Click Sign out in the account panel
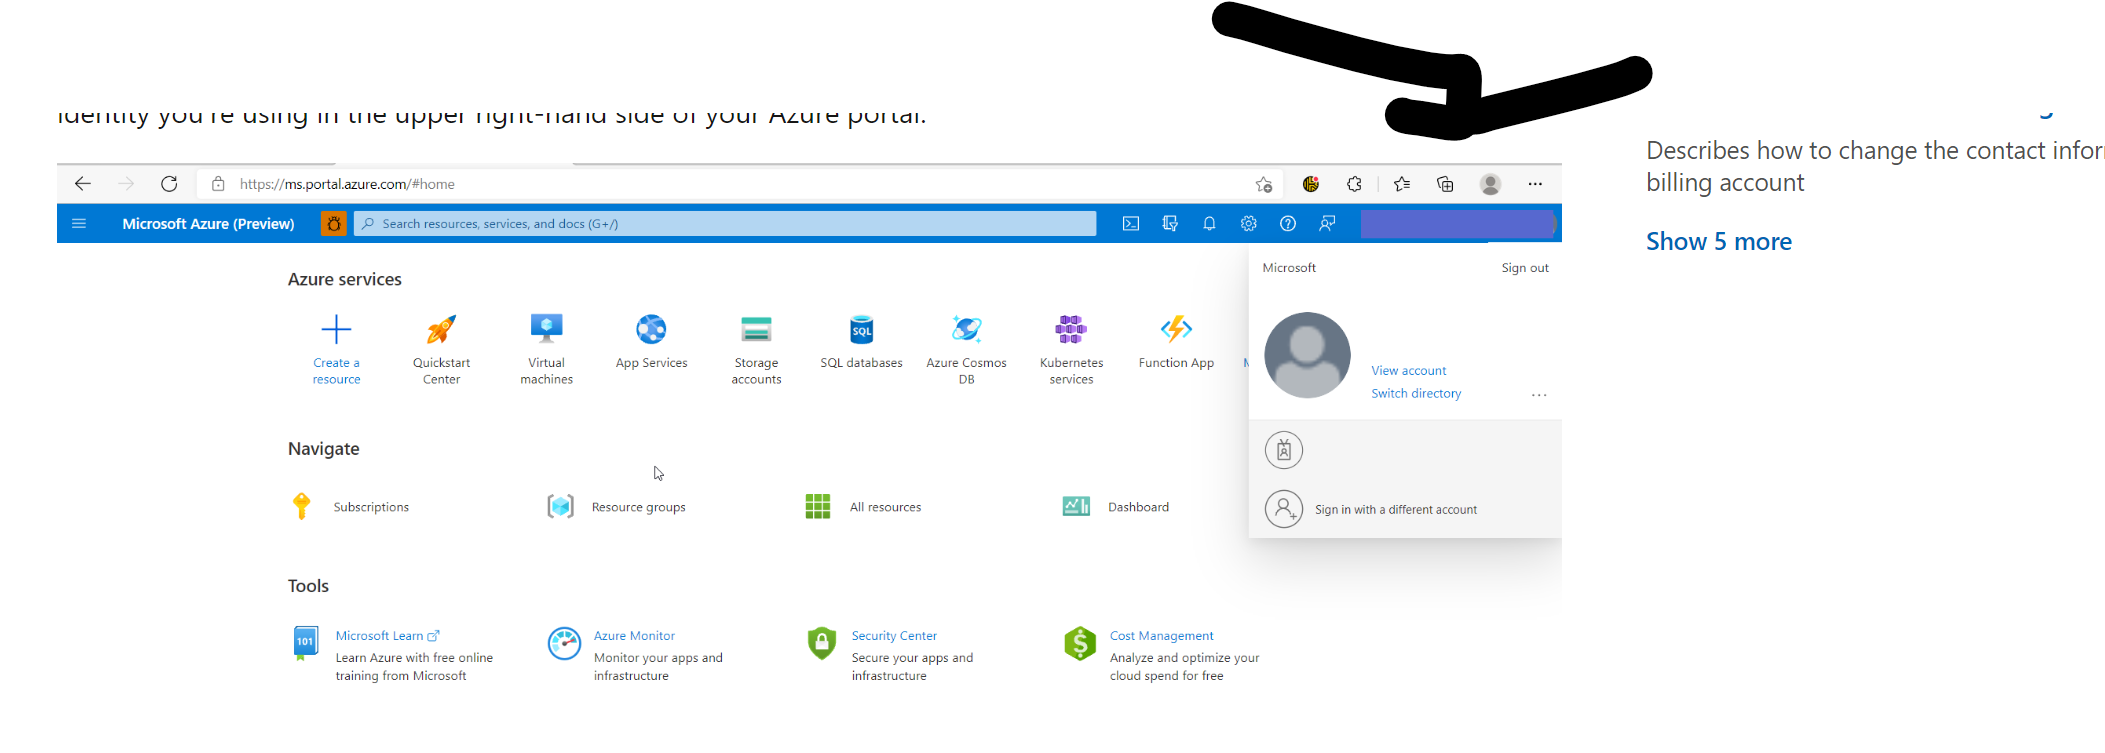The height and width of the screenshot is (753, 2105). 1524,268
